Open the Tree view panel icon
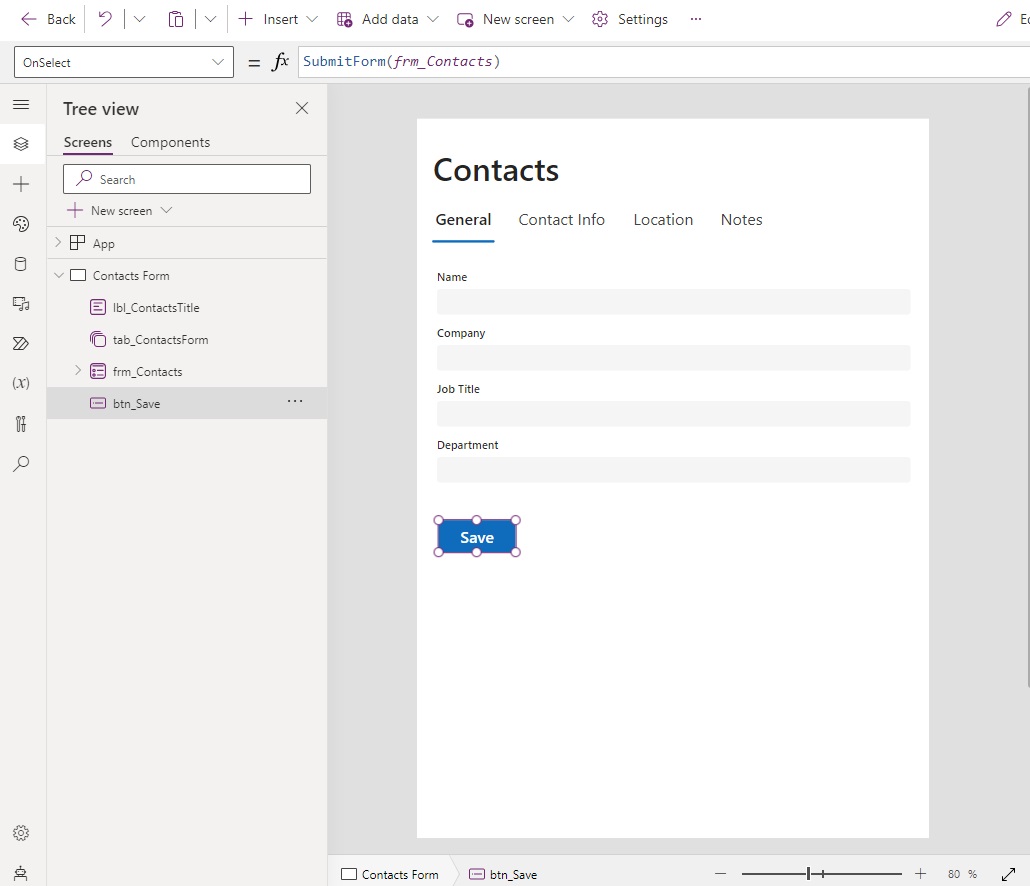The width and height of the screenshot is (1030, 886). [x=21, y=144]
